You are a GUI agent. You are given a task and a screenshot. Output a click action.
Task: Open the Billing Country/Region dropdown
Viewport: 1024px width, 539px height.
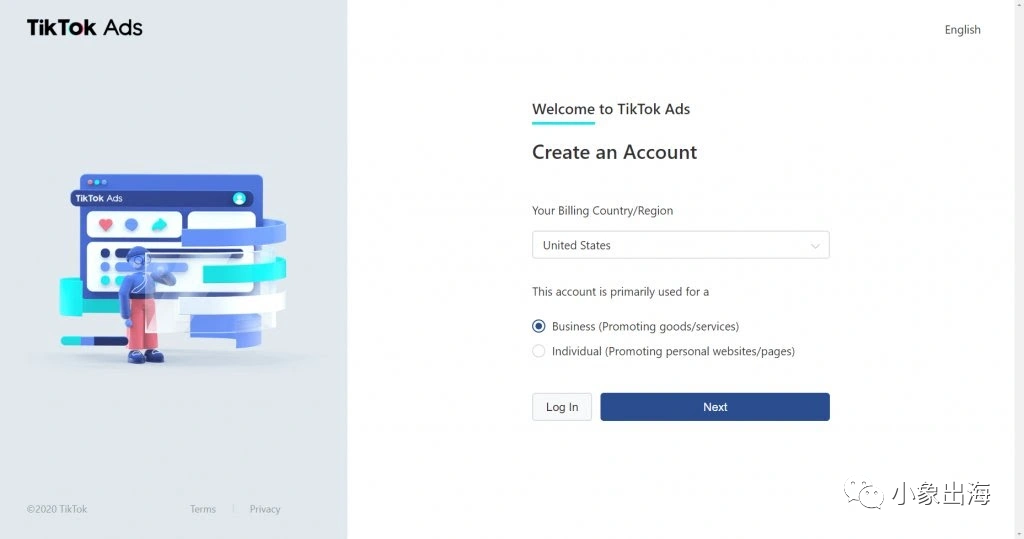click(680, 245)
